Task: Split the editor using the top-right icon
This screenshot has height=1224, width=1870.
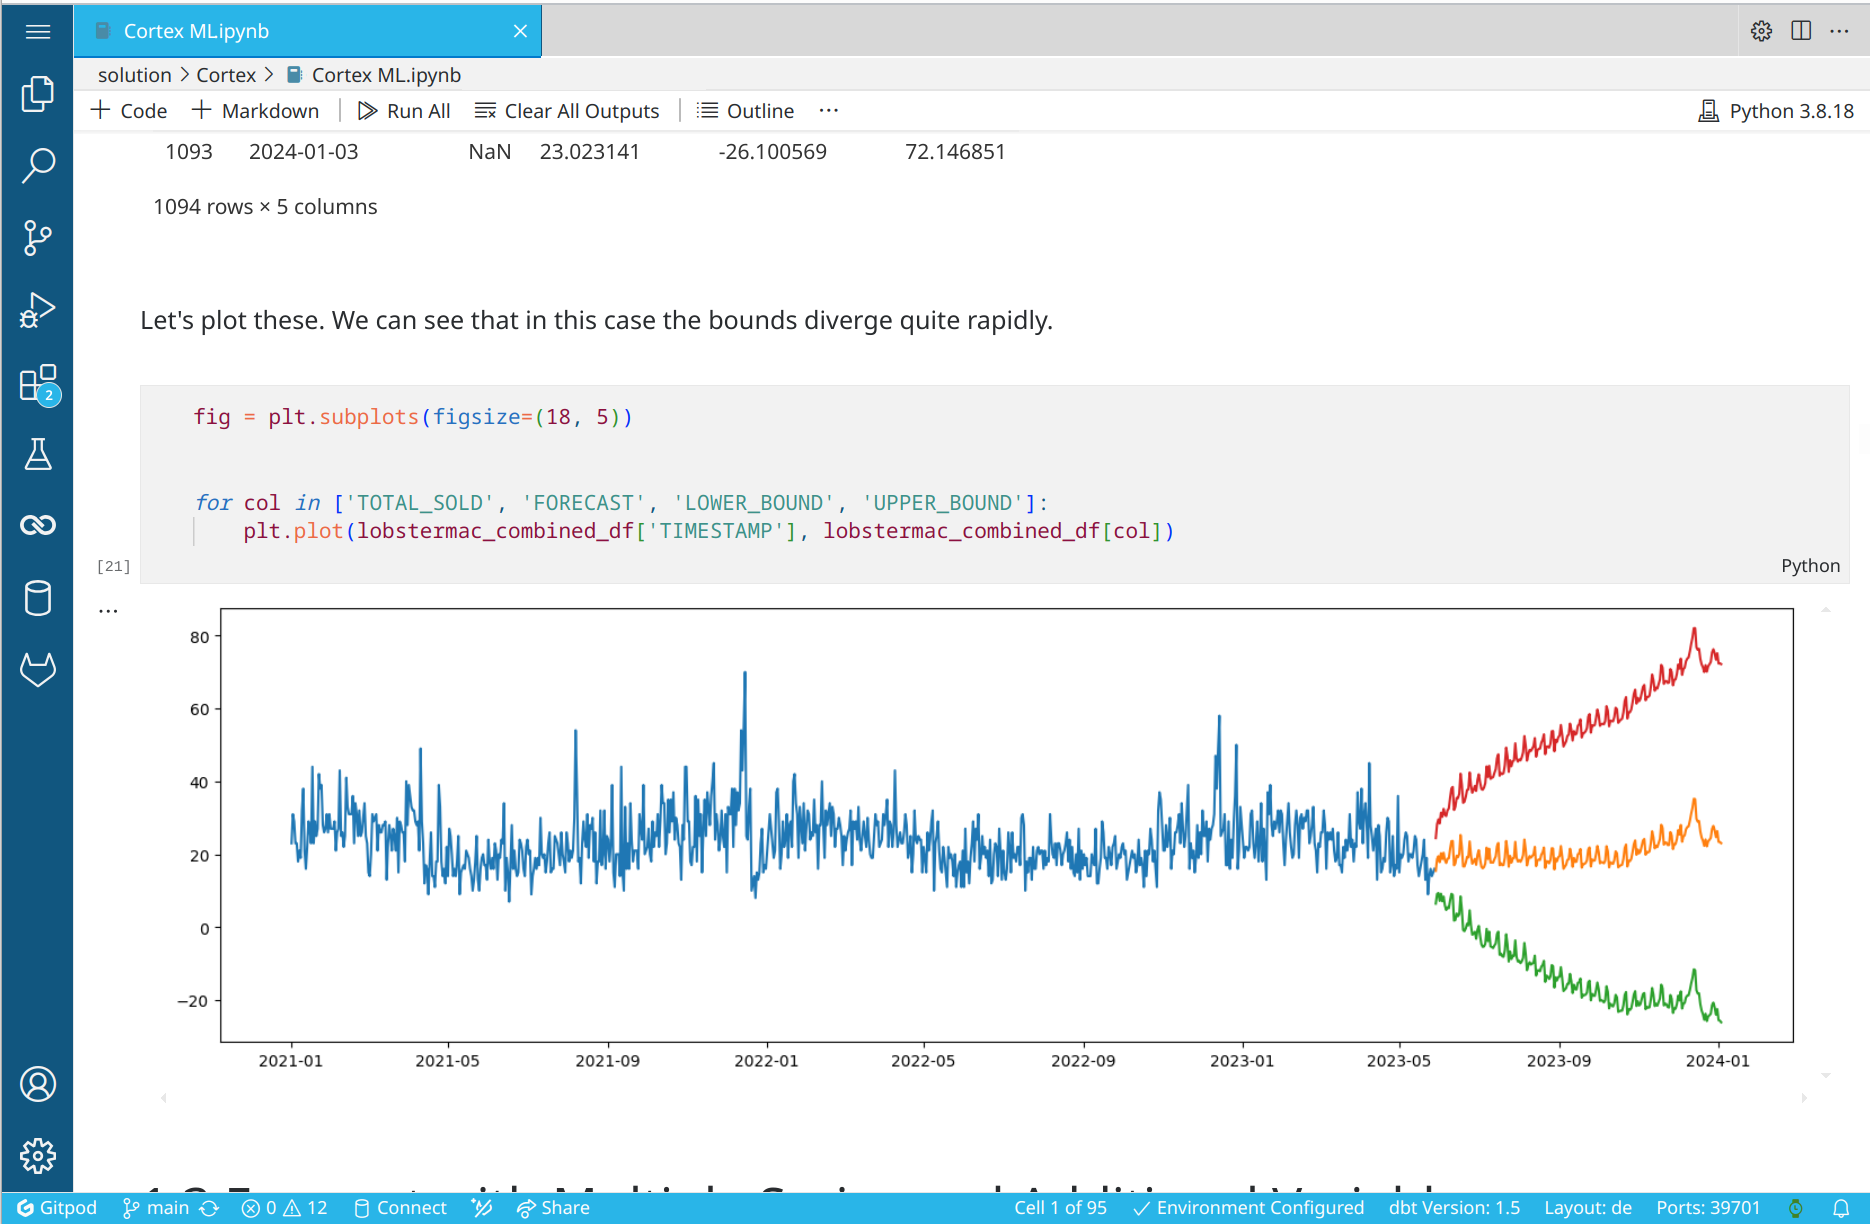Action: click(x=1801, y=30)
